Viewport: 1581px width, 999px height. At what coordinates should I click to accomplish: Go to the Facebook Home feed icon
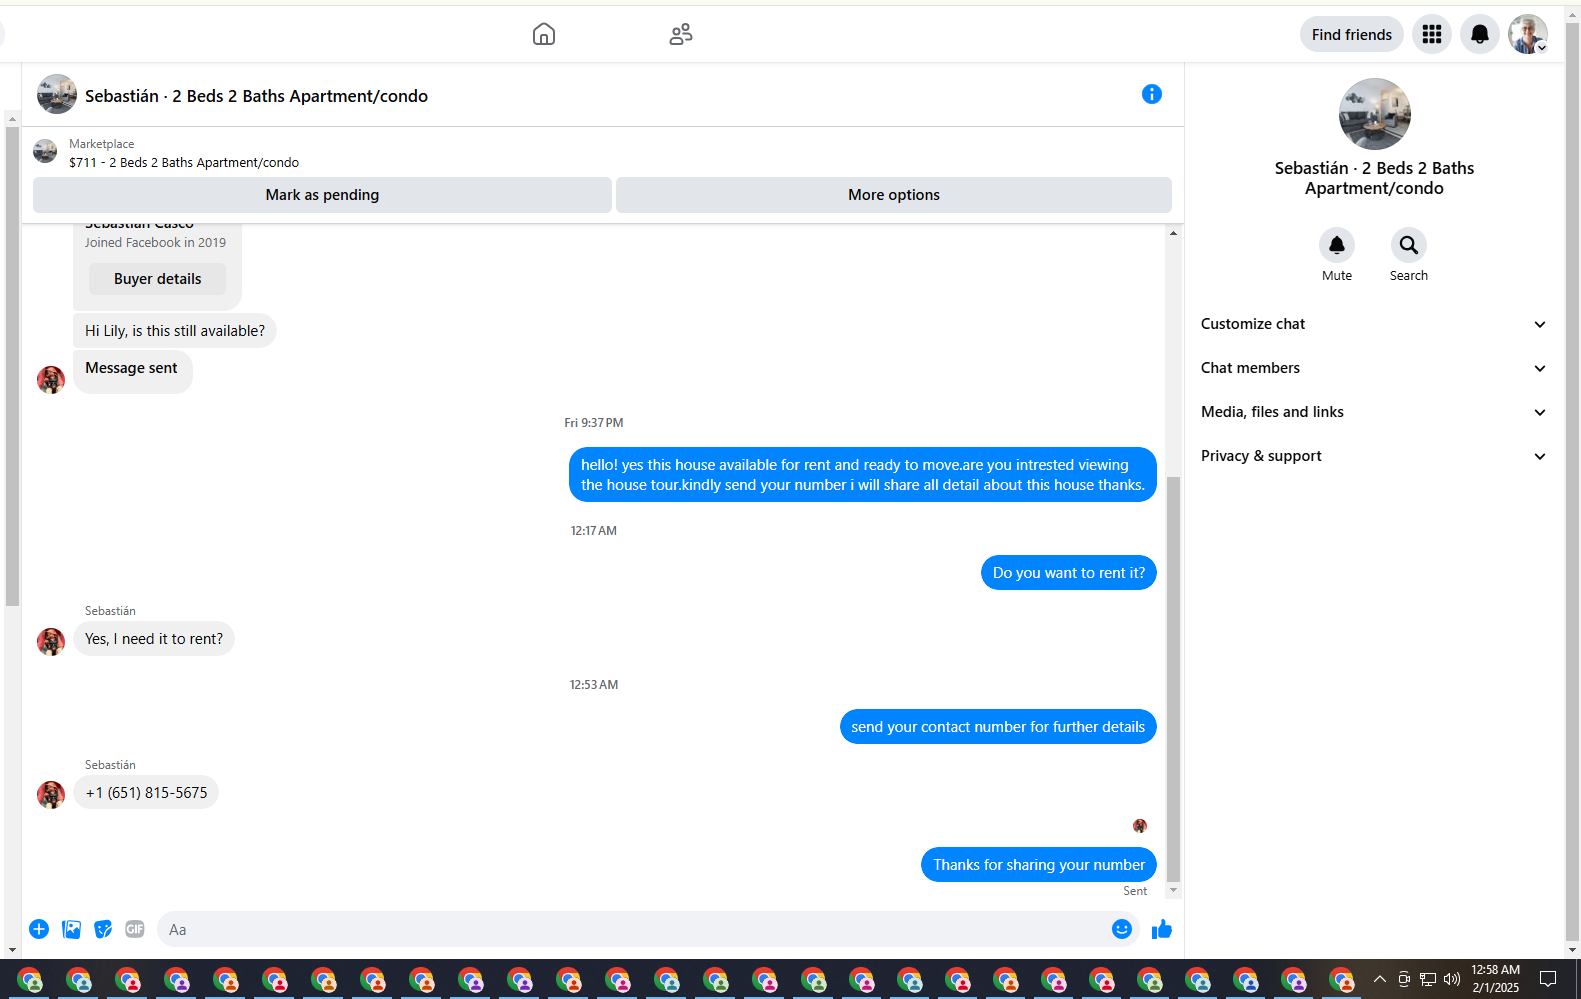pos(544,35)
